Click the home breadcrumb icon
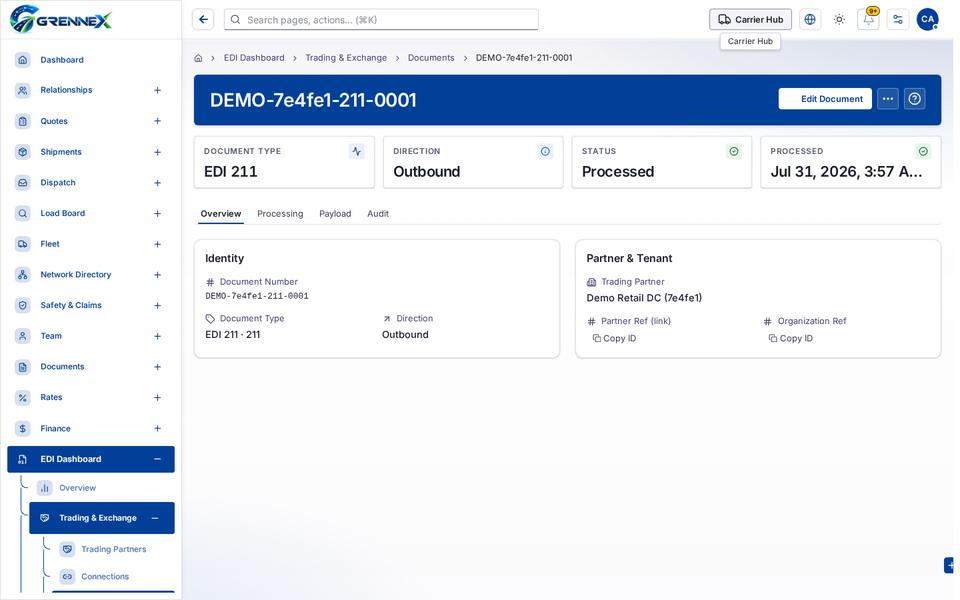 click(198, 58)
